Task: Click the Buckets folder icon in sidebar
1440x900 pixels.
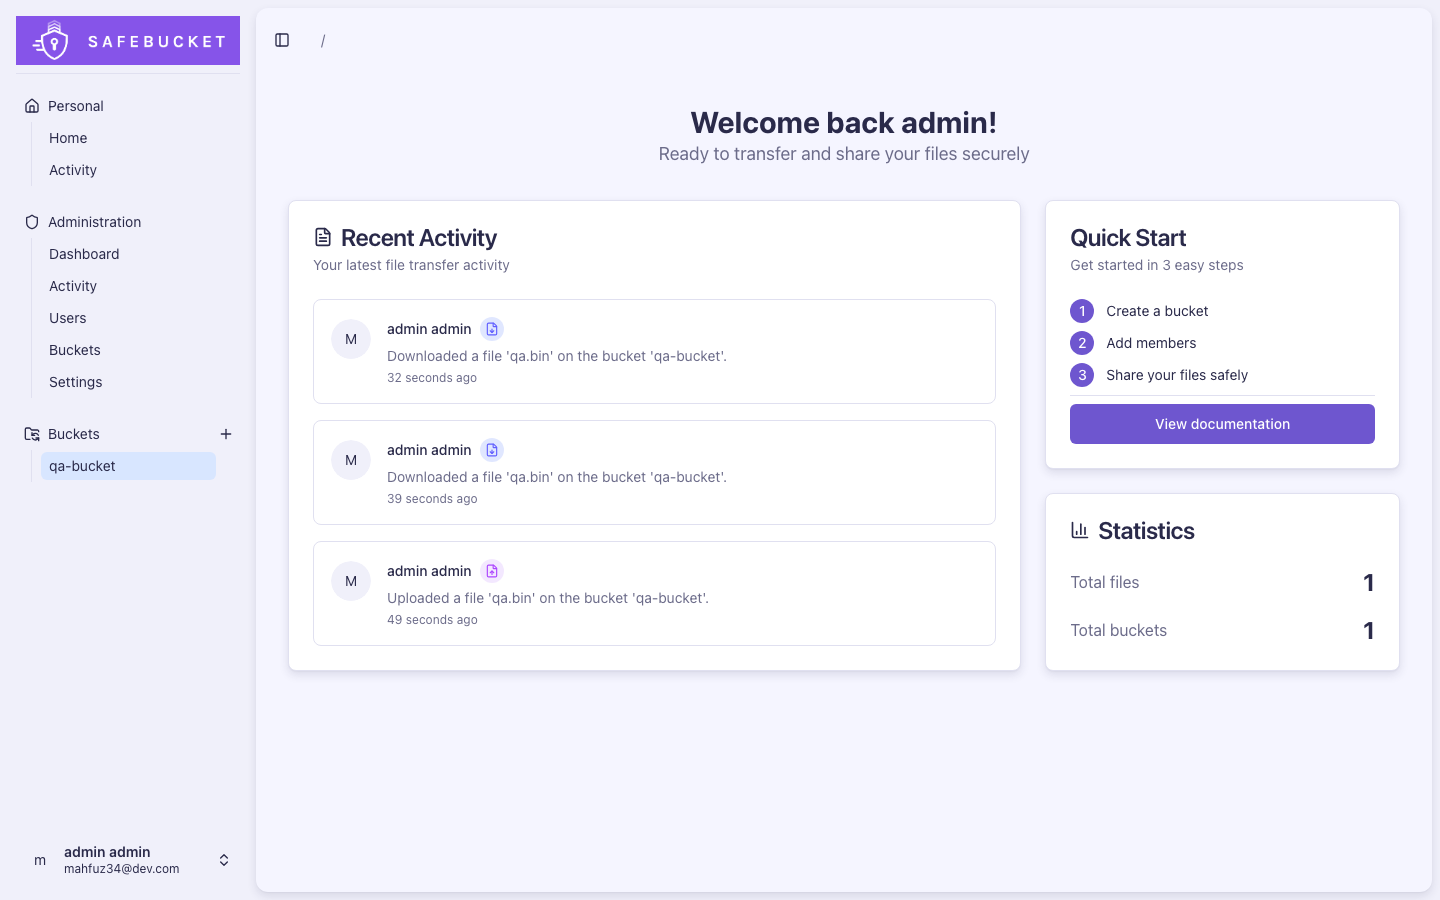Action: (32, 434)
